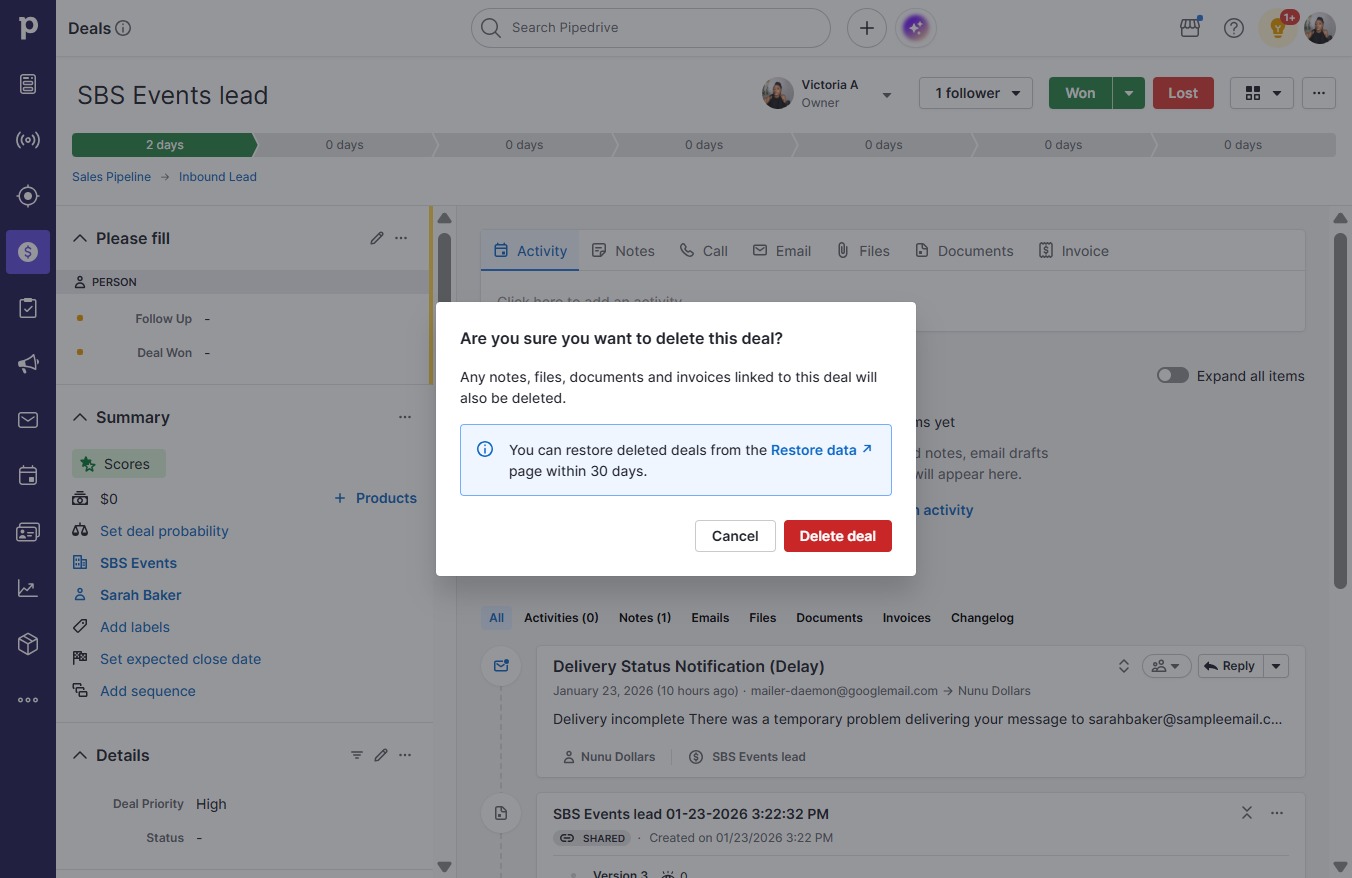Mark the deal as Lost
Screen dimensions: 1352x878
pyautogui.click(x=1183, y=93)
